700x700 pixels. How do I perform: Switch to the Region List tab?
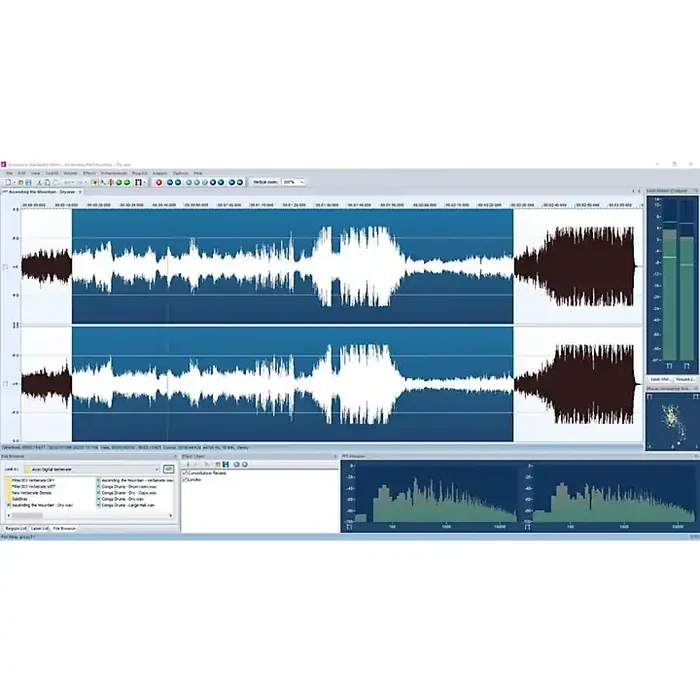pos(16,529)
